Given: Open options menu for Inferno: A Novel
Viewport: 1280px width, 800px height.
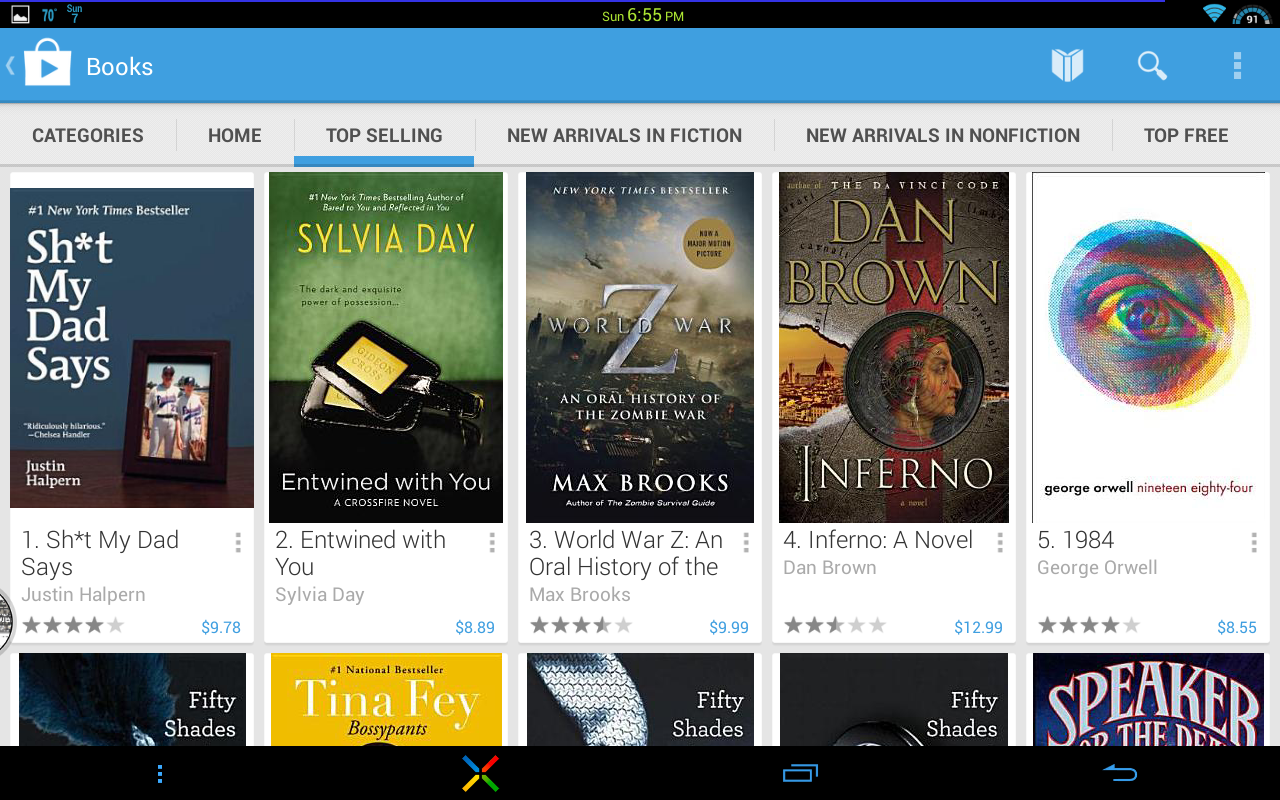Looking at the screenshot, I should [x=1000, y=542].
